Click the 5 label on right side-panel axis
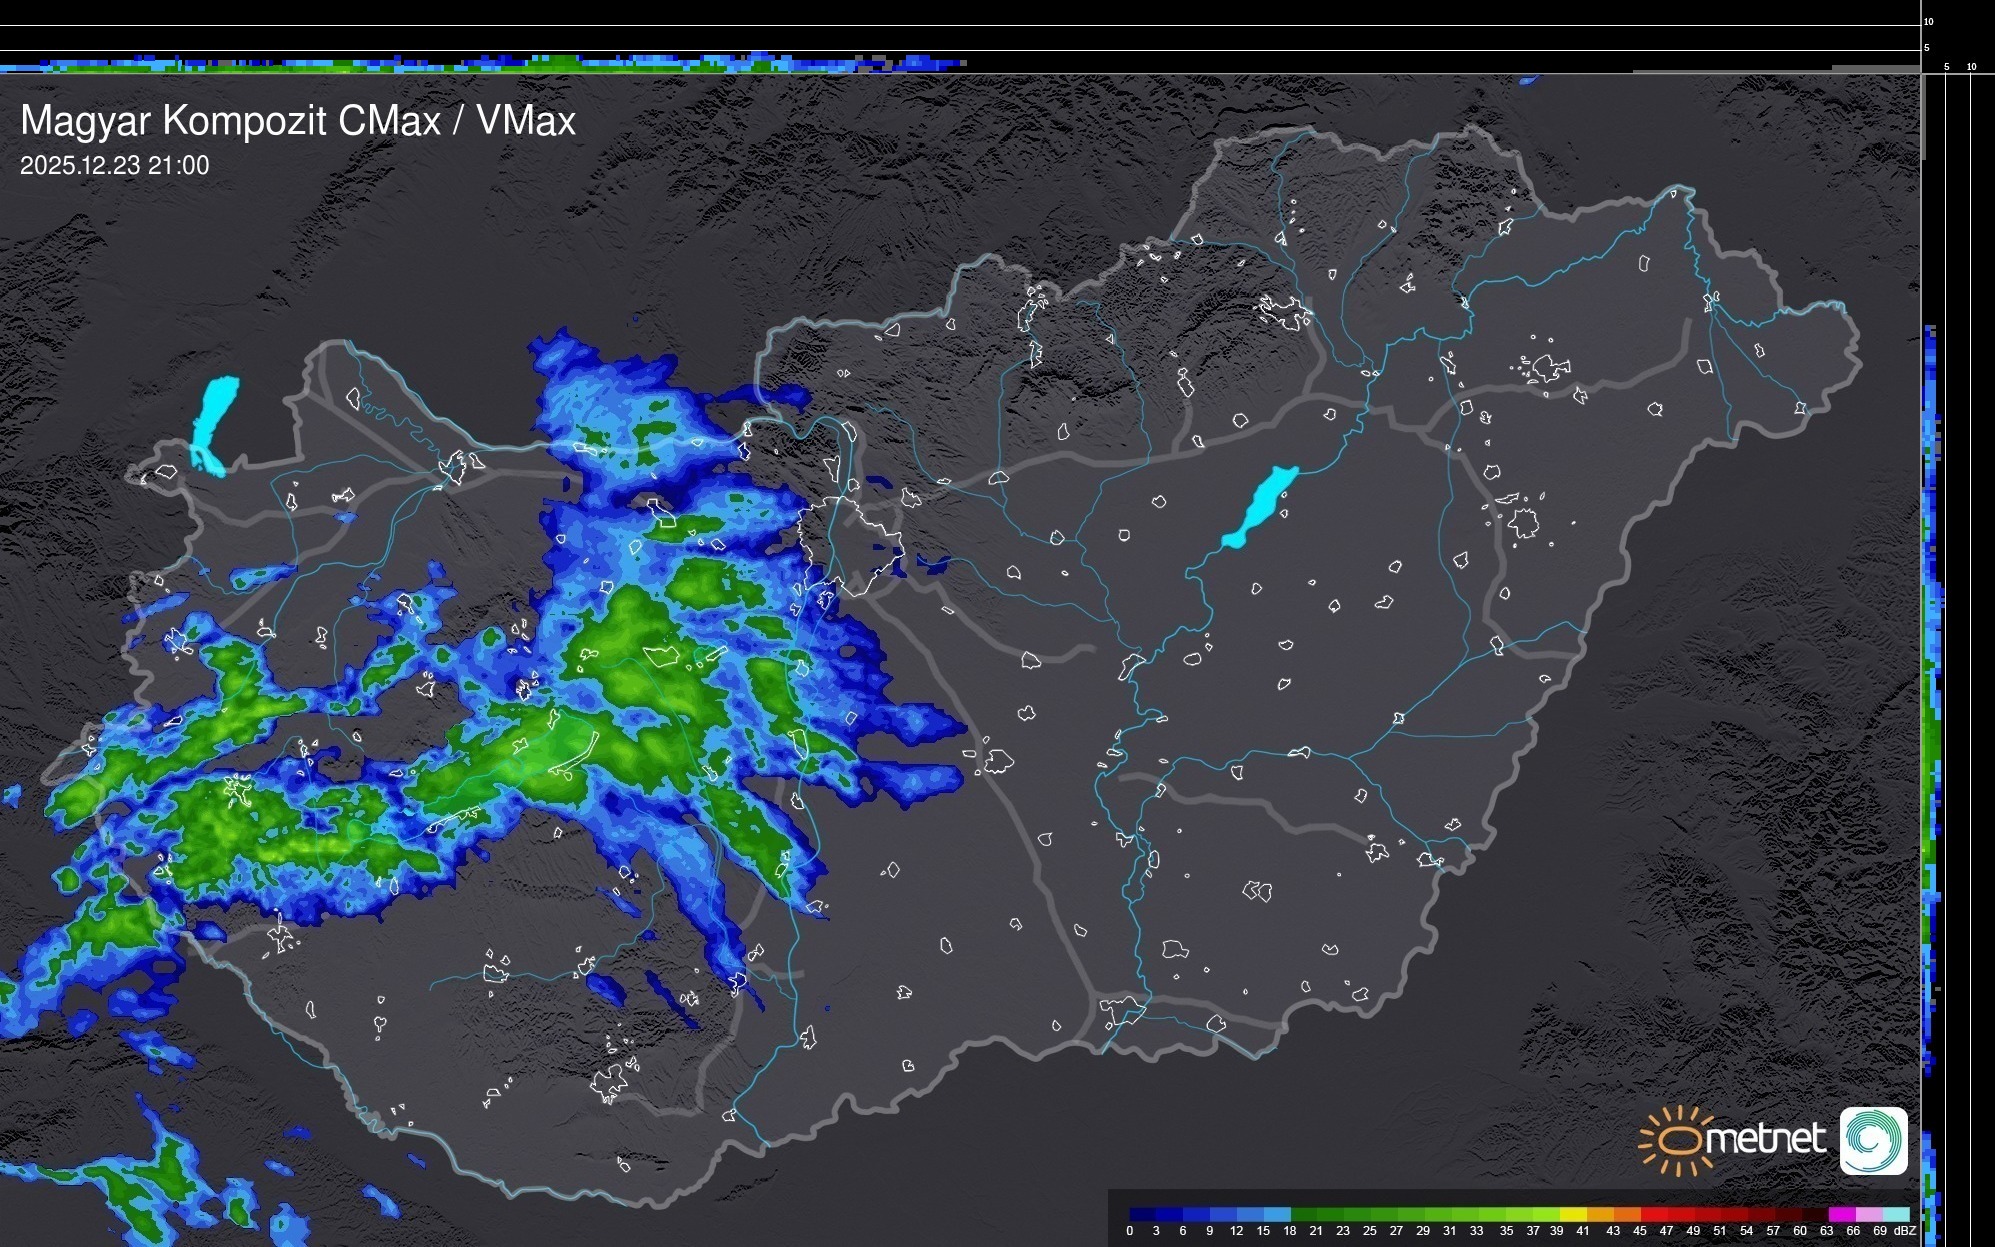The image size is (1995, 1247). 1947,67
